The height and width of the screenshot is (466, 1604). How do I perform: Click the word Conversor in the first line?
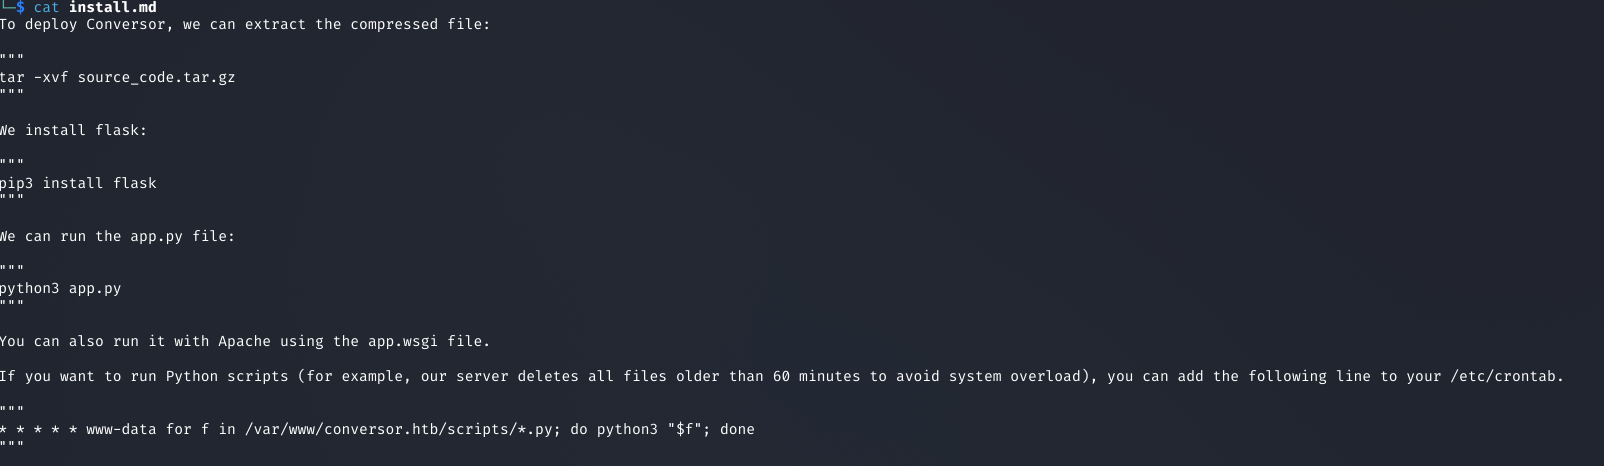pos(125,24)
